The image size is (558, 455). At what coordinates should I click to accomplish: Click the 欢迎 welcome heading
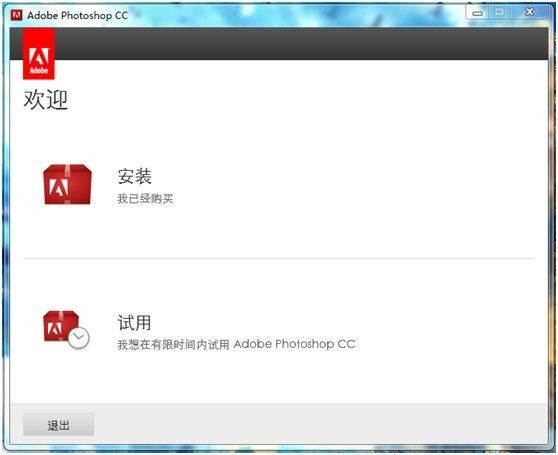click(46, 99)
